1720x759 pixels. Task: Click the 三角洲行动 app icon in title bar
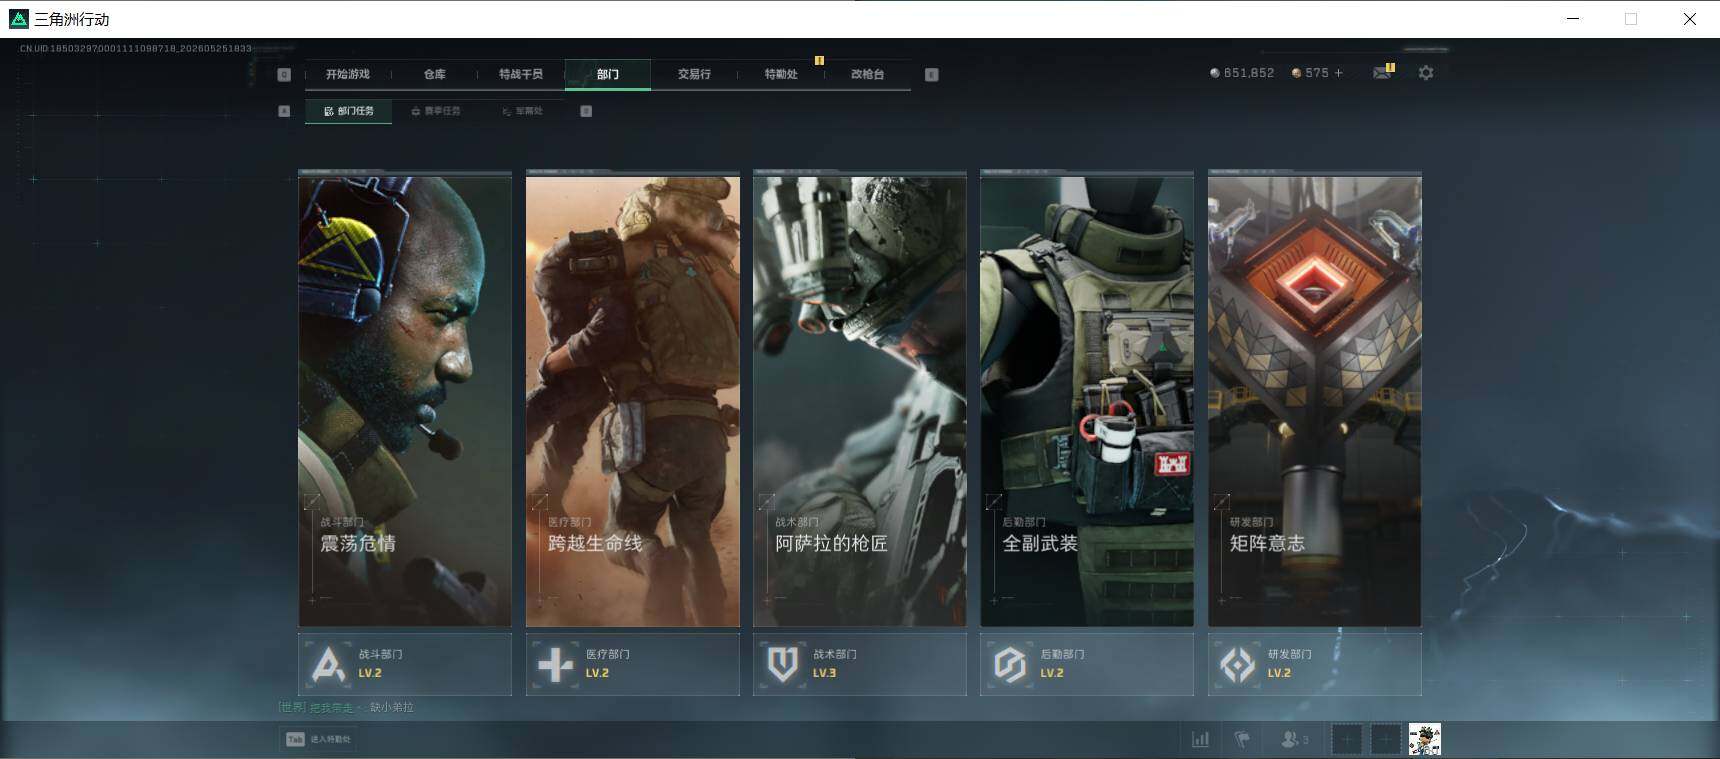tap(18, 19)
